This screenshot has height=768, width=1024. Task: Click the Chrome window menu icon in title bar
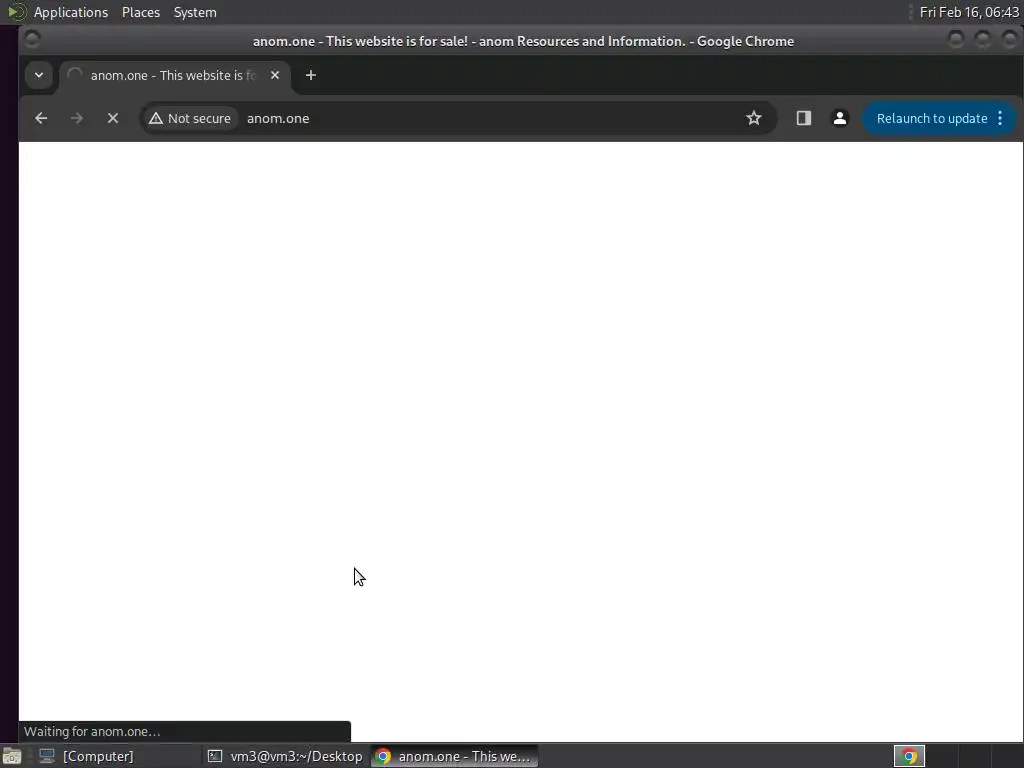pyautogui.click(x=31, y=40)
